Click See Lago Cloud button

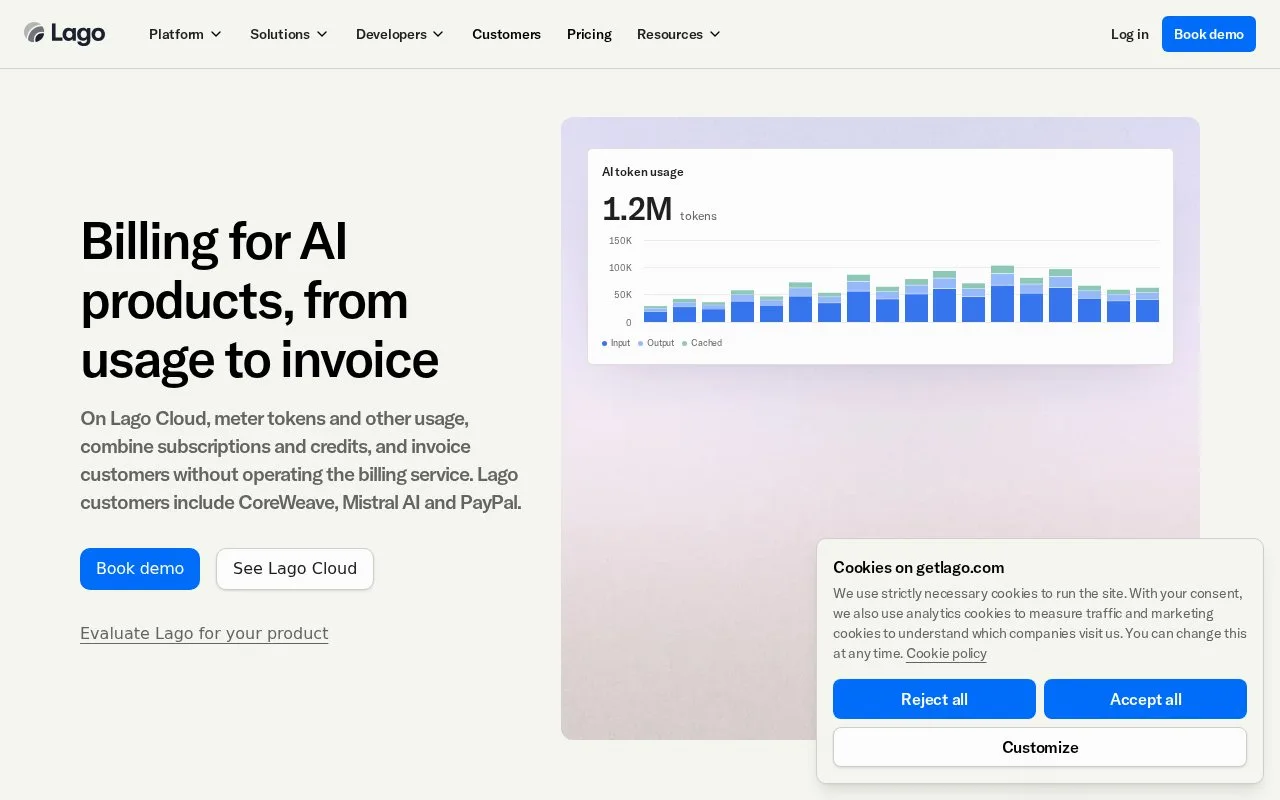pos(295,569)
